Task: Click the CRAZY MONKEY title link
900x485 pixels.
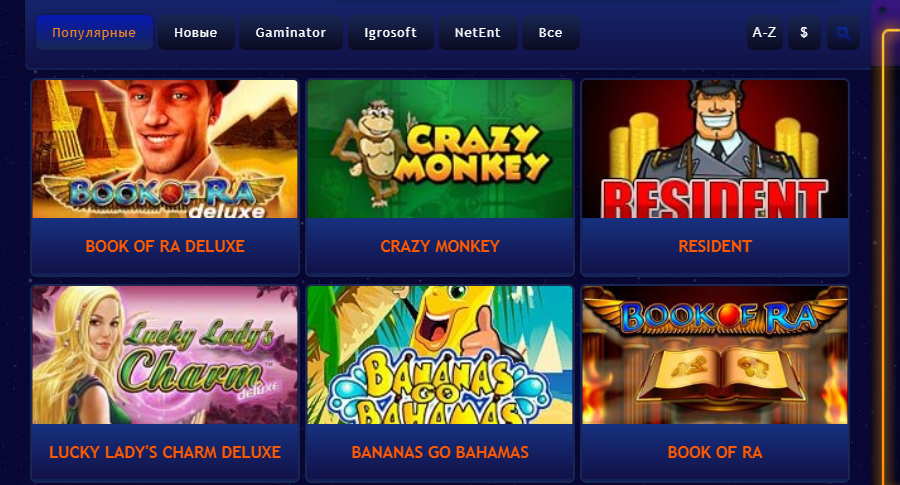Action: point(440,246)
